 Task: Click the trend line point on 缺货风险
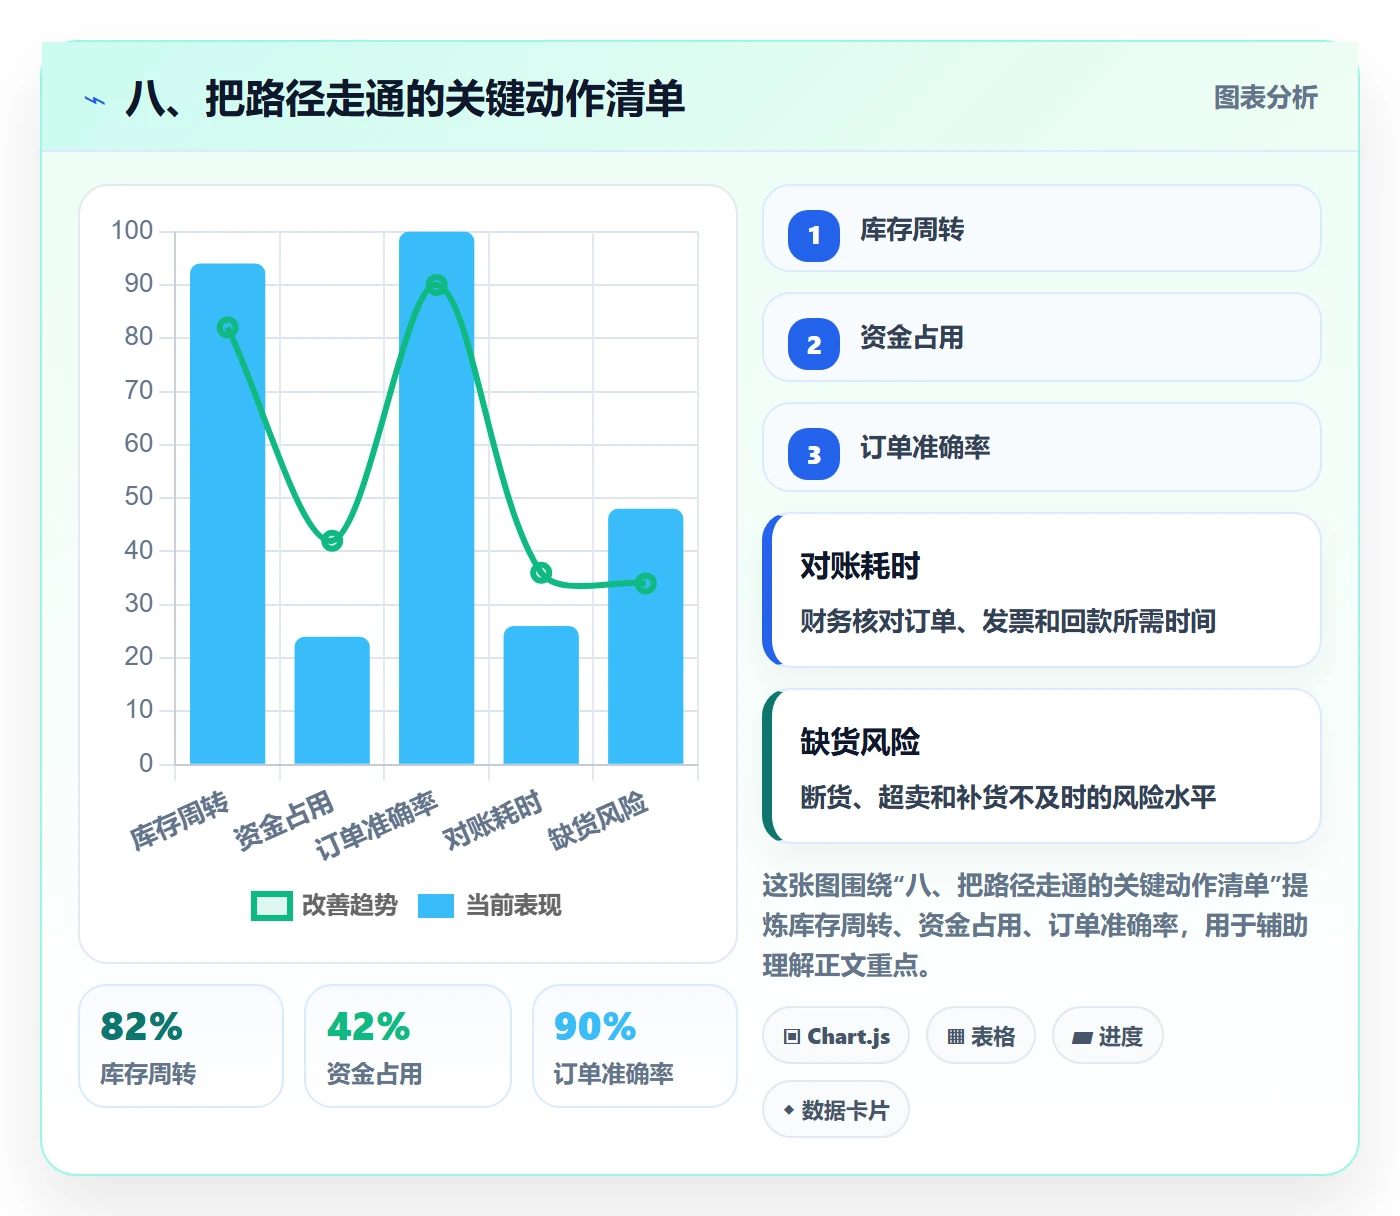(646, 583)
